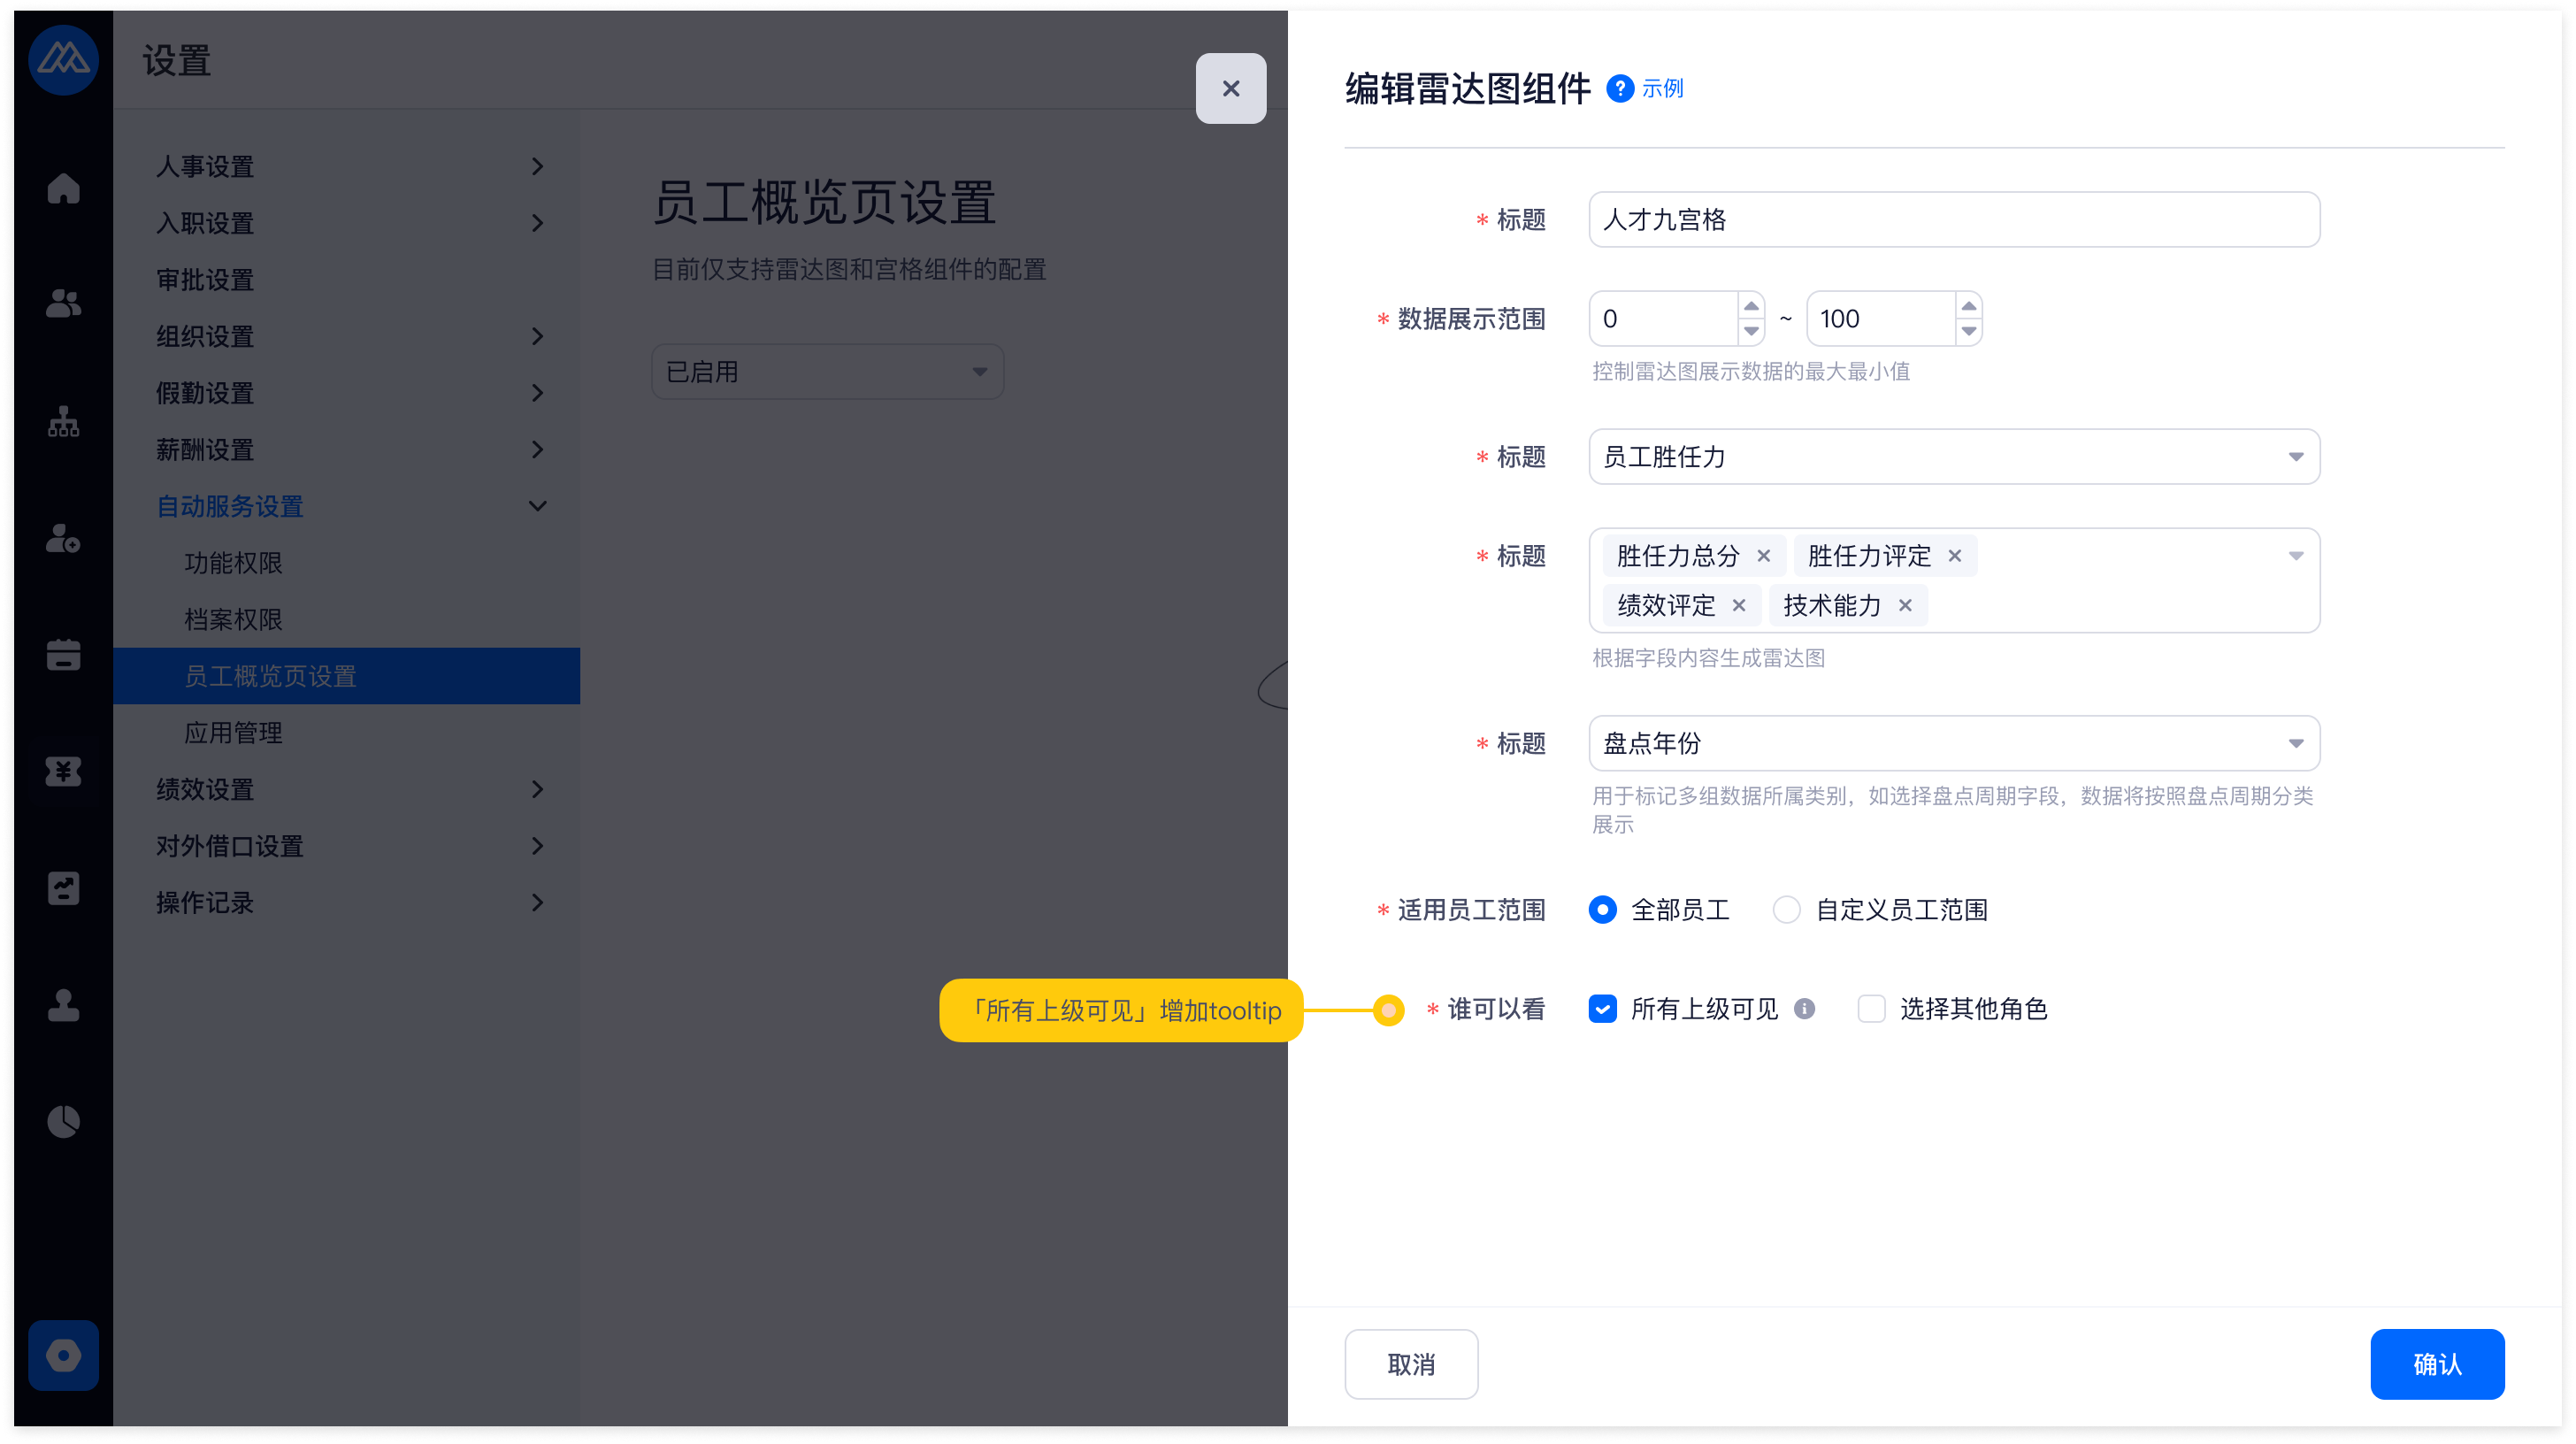The width and height of the screenshot is (2576, 1444).
Task: Expand the 薪酬设置 menu
Action: 346,450
